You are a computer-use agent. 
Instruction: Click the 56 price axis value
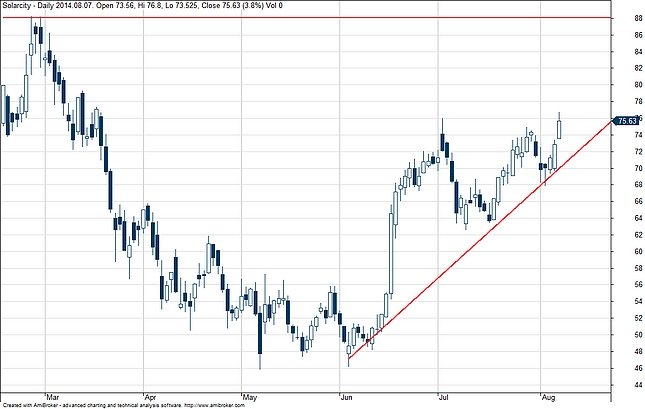pyautogui.click(x=638, y=285)
